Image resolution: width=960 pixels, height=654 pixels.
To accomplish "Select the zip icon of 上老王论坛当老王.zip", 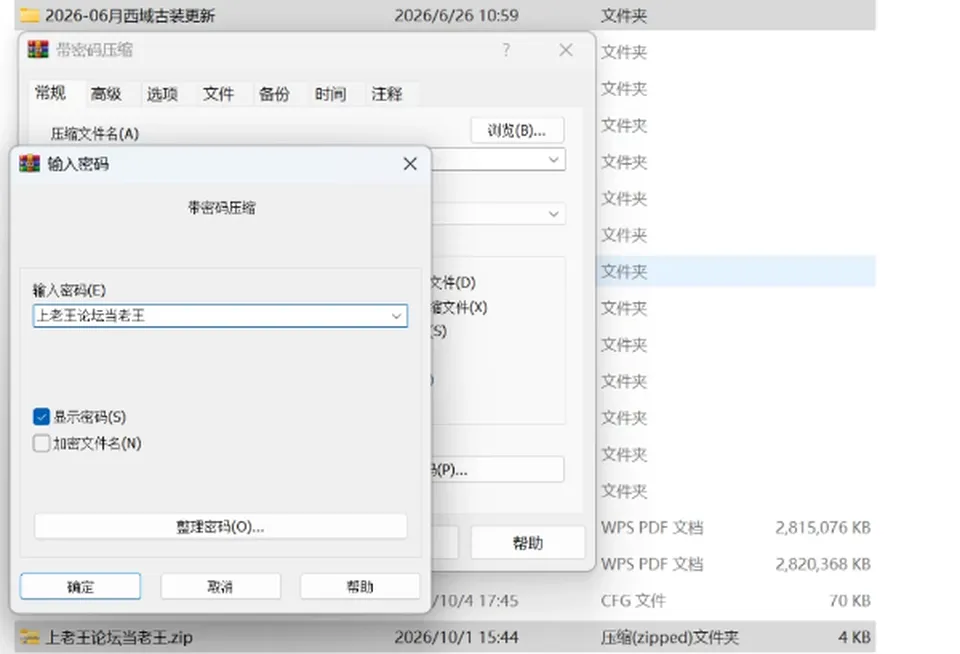I will (x=29, y=637).
